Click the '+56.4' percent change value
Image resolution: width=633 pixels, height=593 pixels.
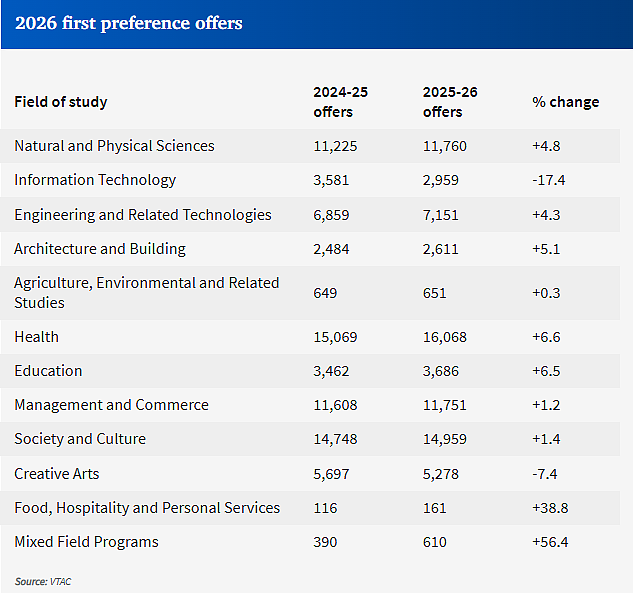coord(550,542)
